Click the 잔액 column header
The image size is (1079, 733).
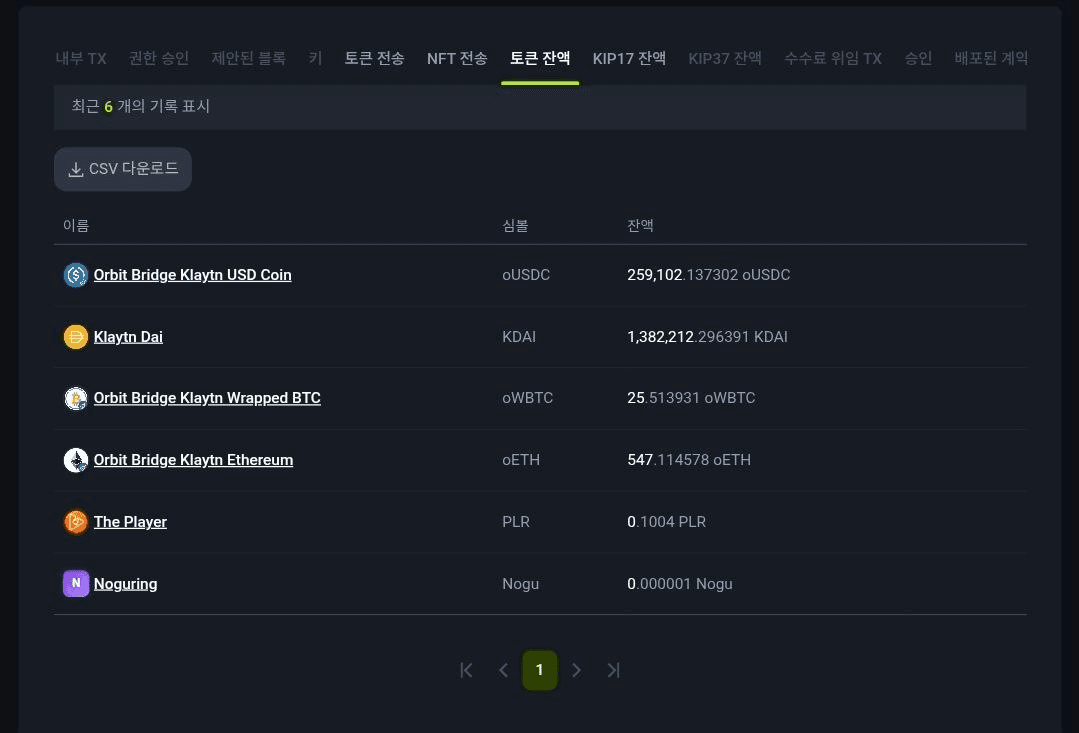[640, 226]
